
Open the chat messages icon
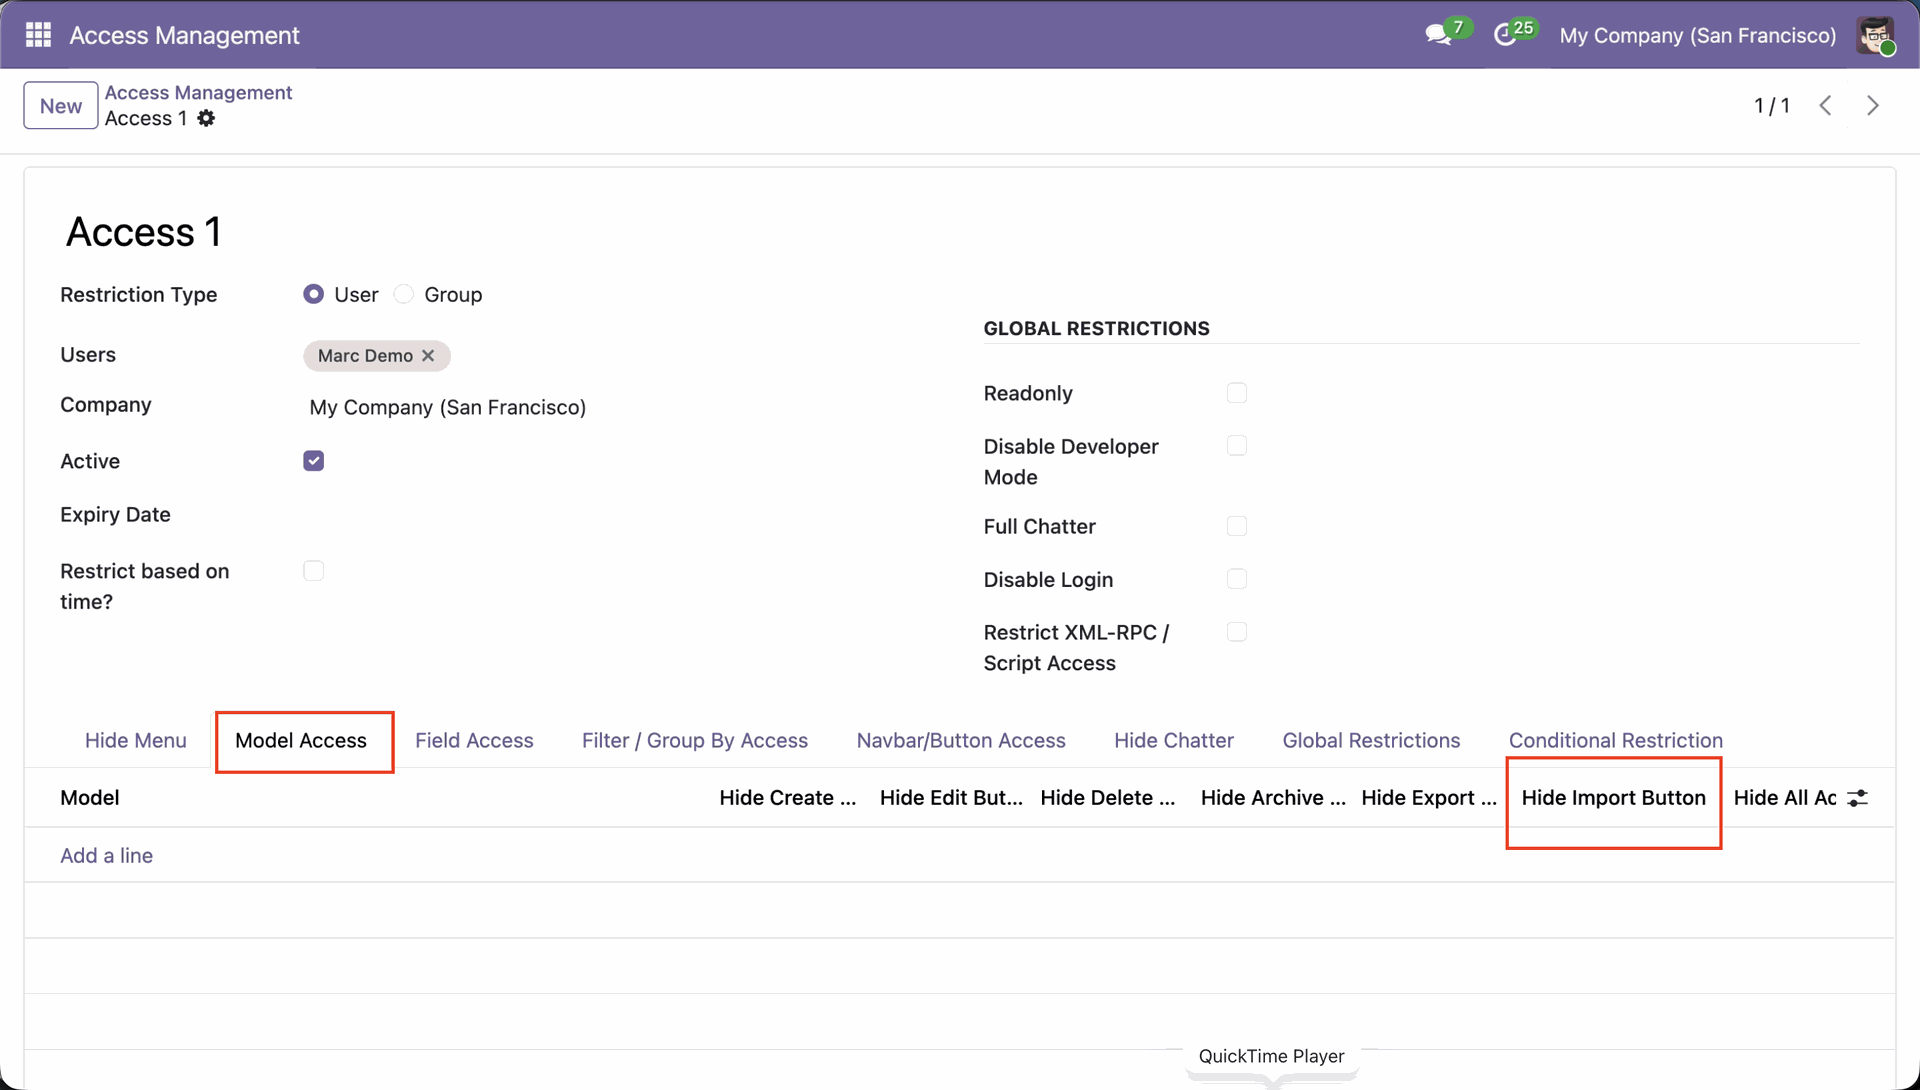[x=1438, y=35]
